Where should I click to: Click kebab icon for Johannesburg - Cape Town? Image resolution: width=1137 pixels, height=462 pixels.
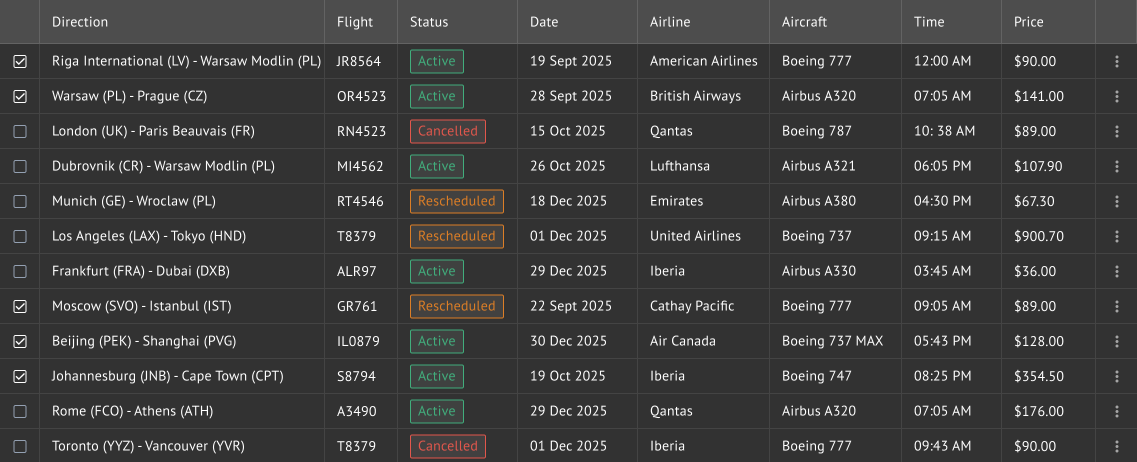(1117, 377)
